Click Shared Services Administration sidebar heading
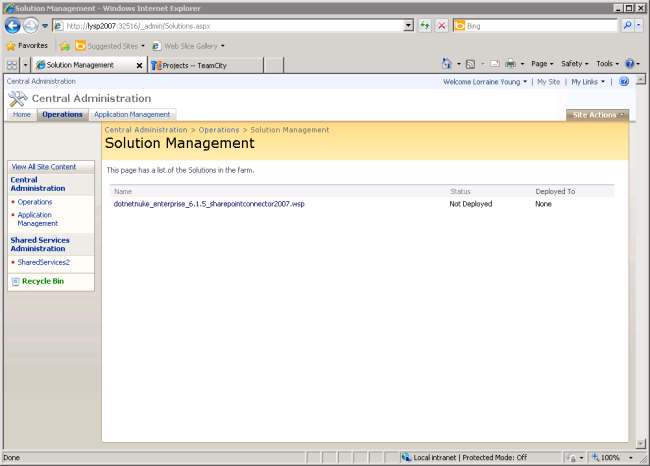 coord(40,244)
